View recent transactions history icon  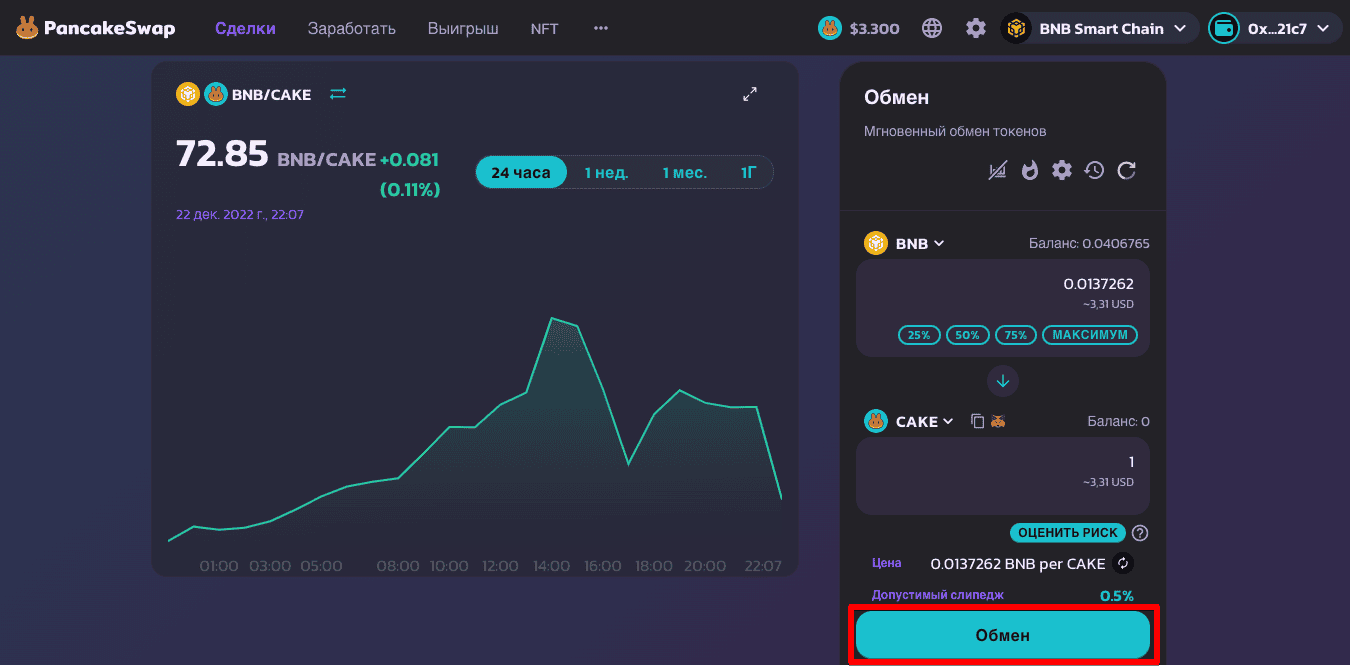pos(1094,171)
